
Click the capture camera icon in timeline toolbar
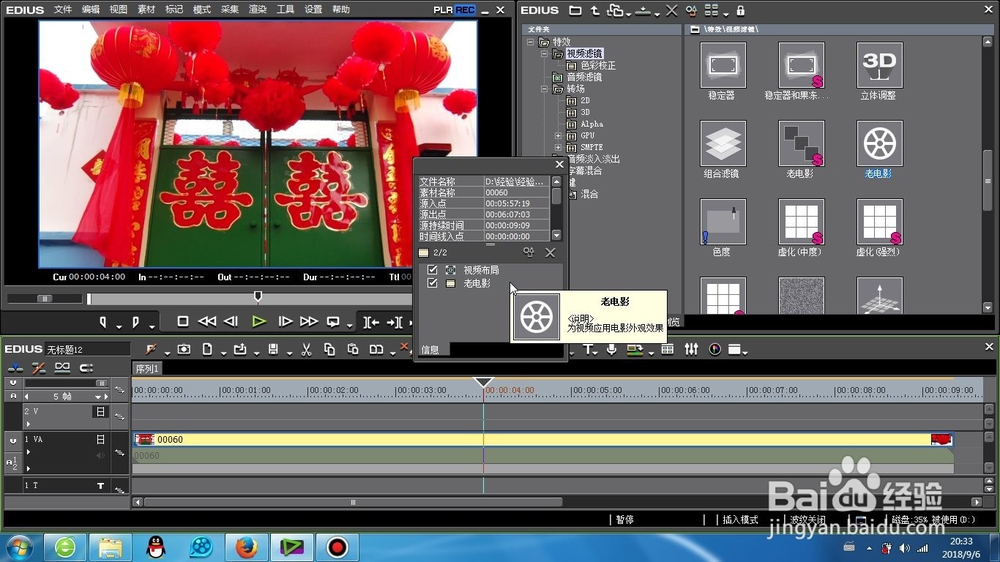[184, 349]
